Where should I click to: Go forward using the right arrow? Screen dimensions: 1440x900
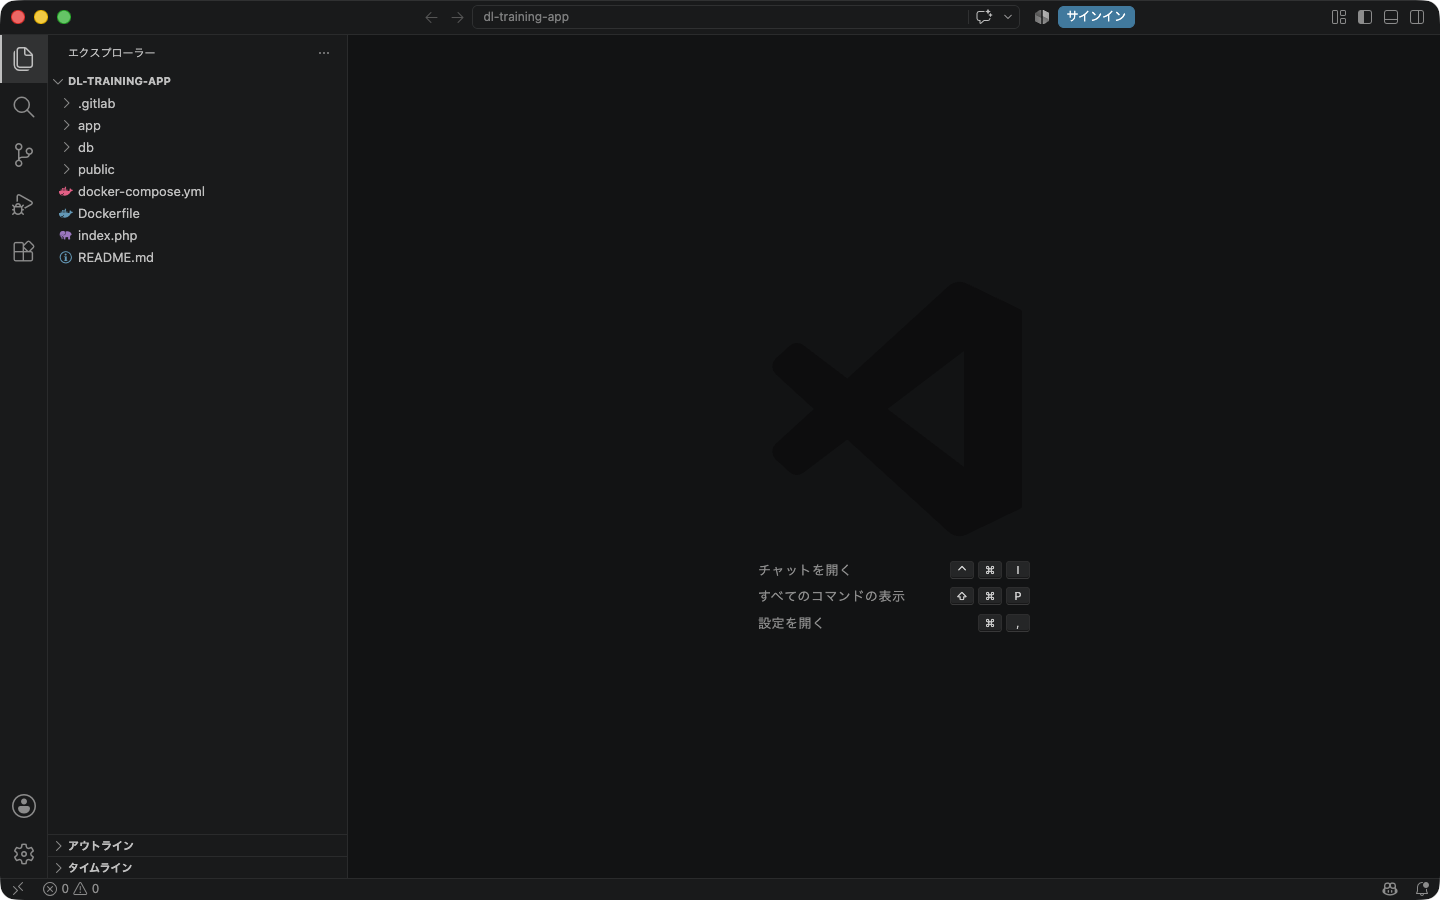pyautogui.click(x=457, y=17)
